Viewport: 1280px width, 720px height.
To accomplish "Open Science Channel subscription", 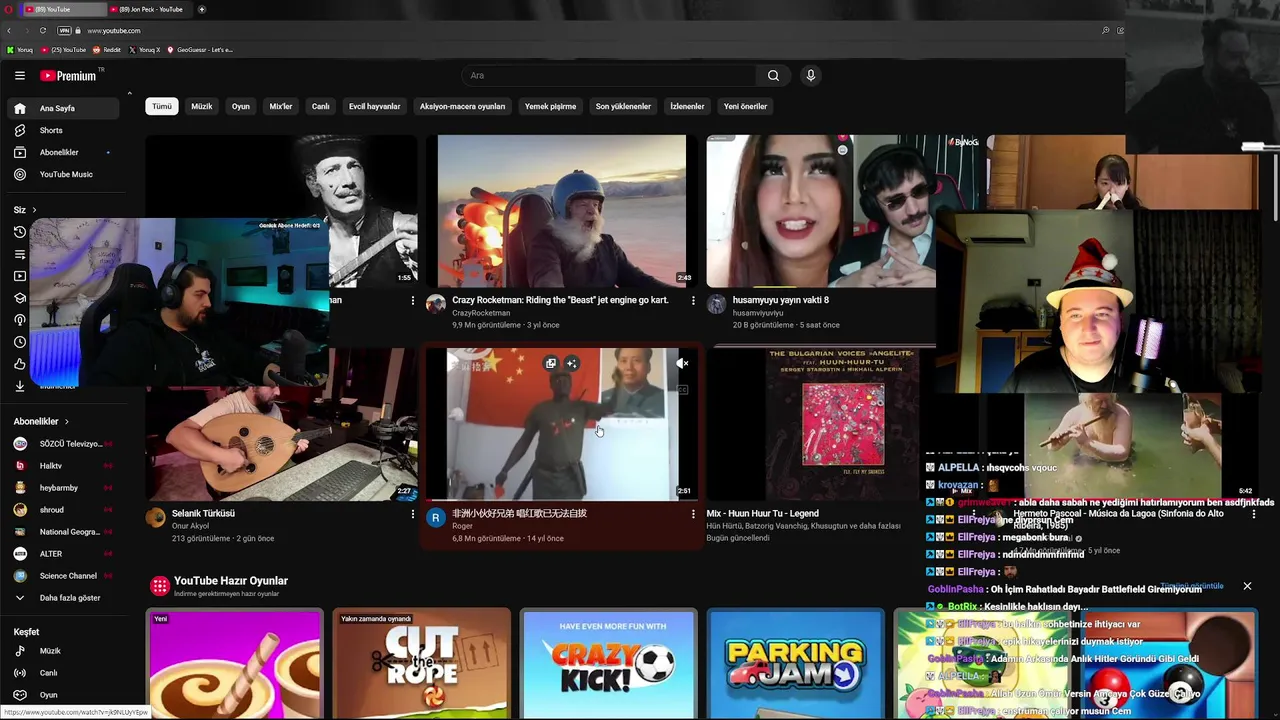I will point(62,576).
